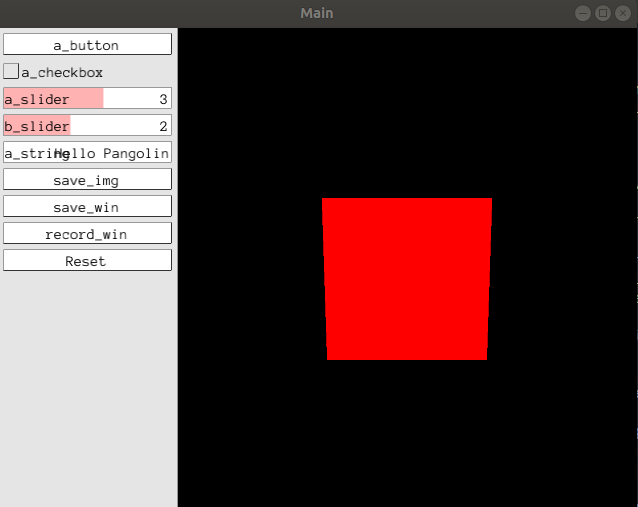Screen dimensions: 638x507
Task: Minimize the Main window
Action: click(x=583, y=13)
